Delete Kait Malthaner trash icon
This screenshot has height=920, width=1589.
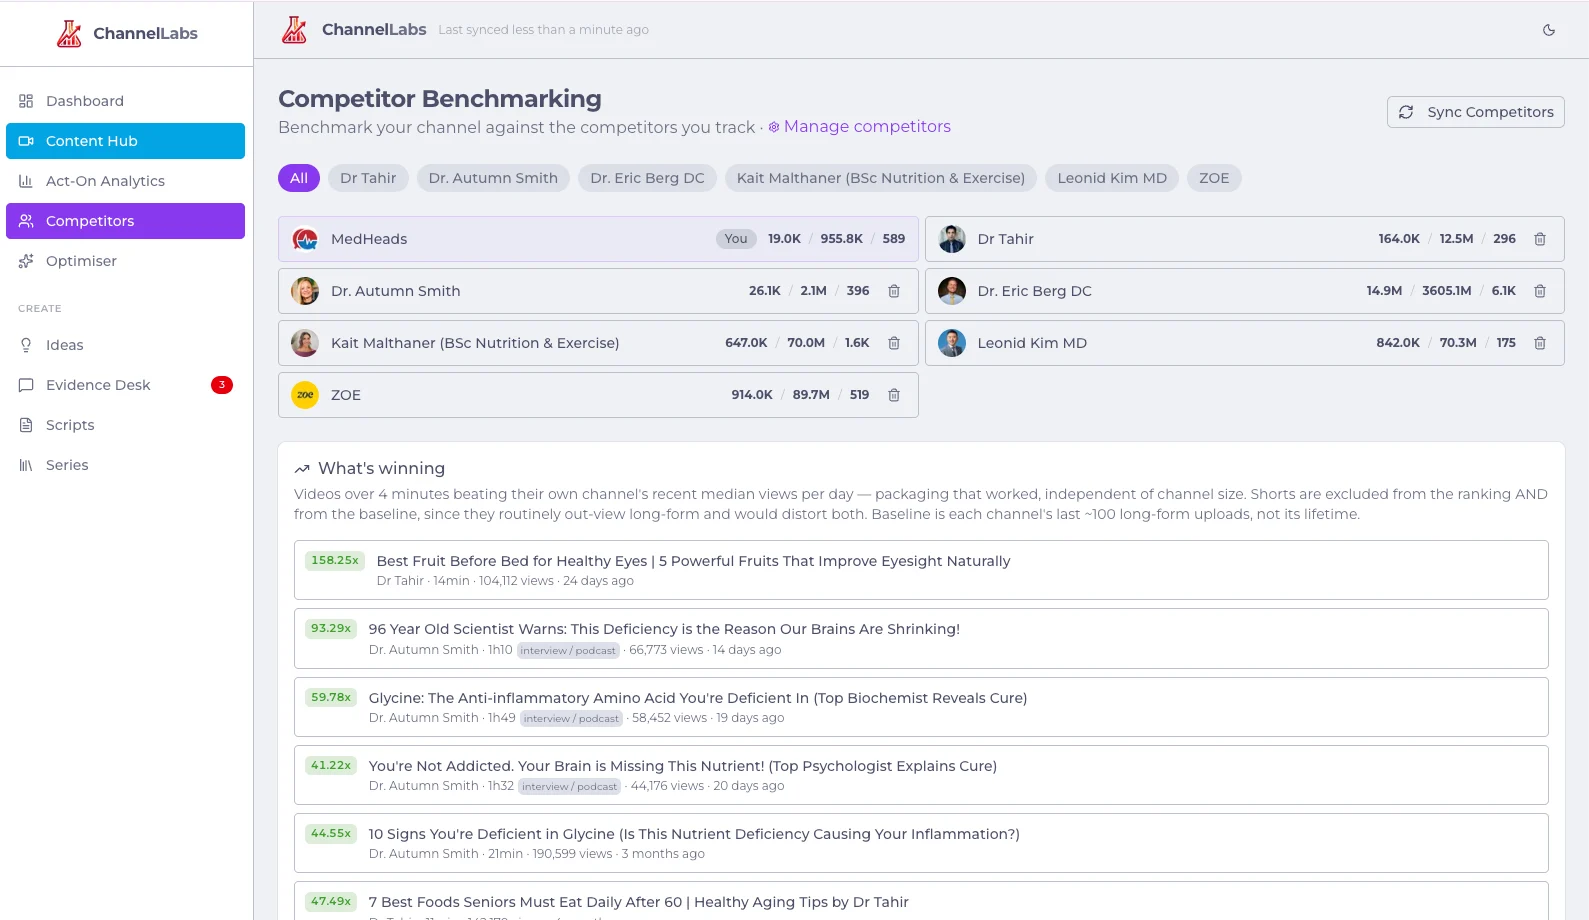coord(894,343)
